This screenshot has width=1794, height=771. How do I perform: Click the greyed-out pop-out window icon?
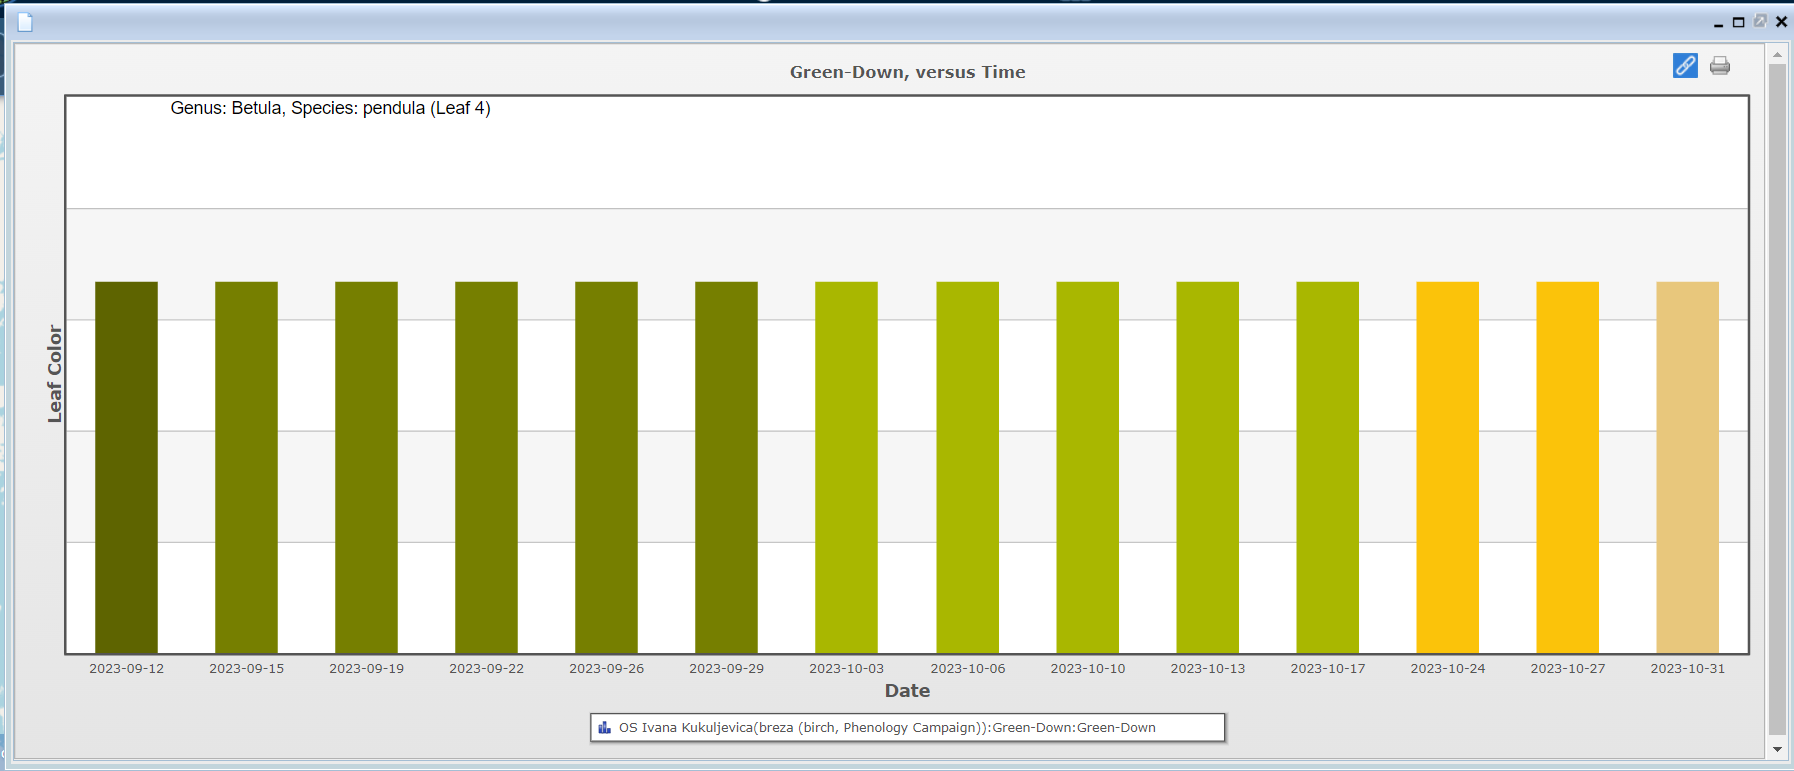(x=1760, y=21)
